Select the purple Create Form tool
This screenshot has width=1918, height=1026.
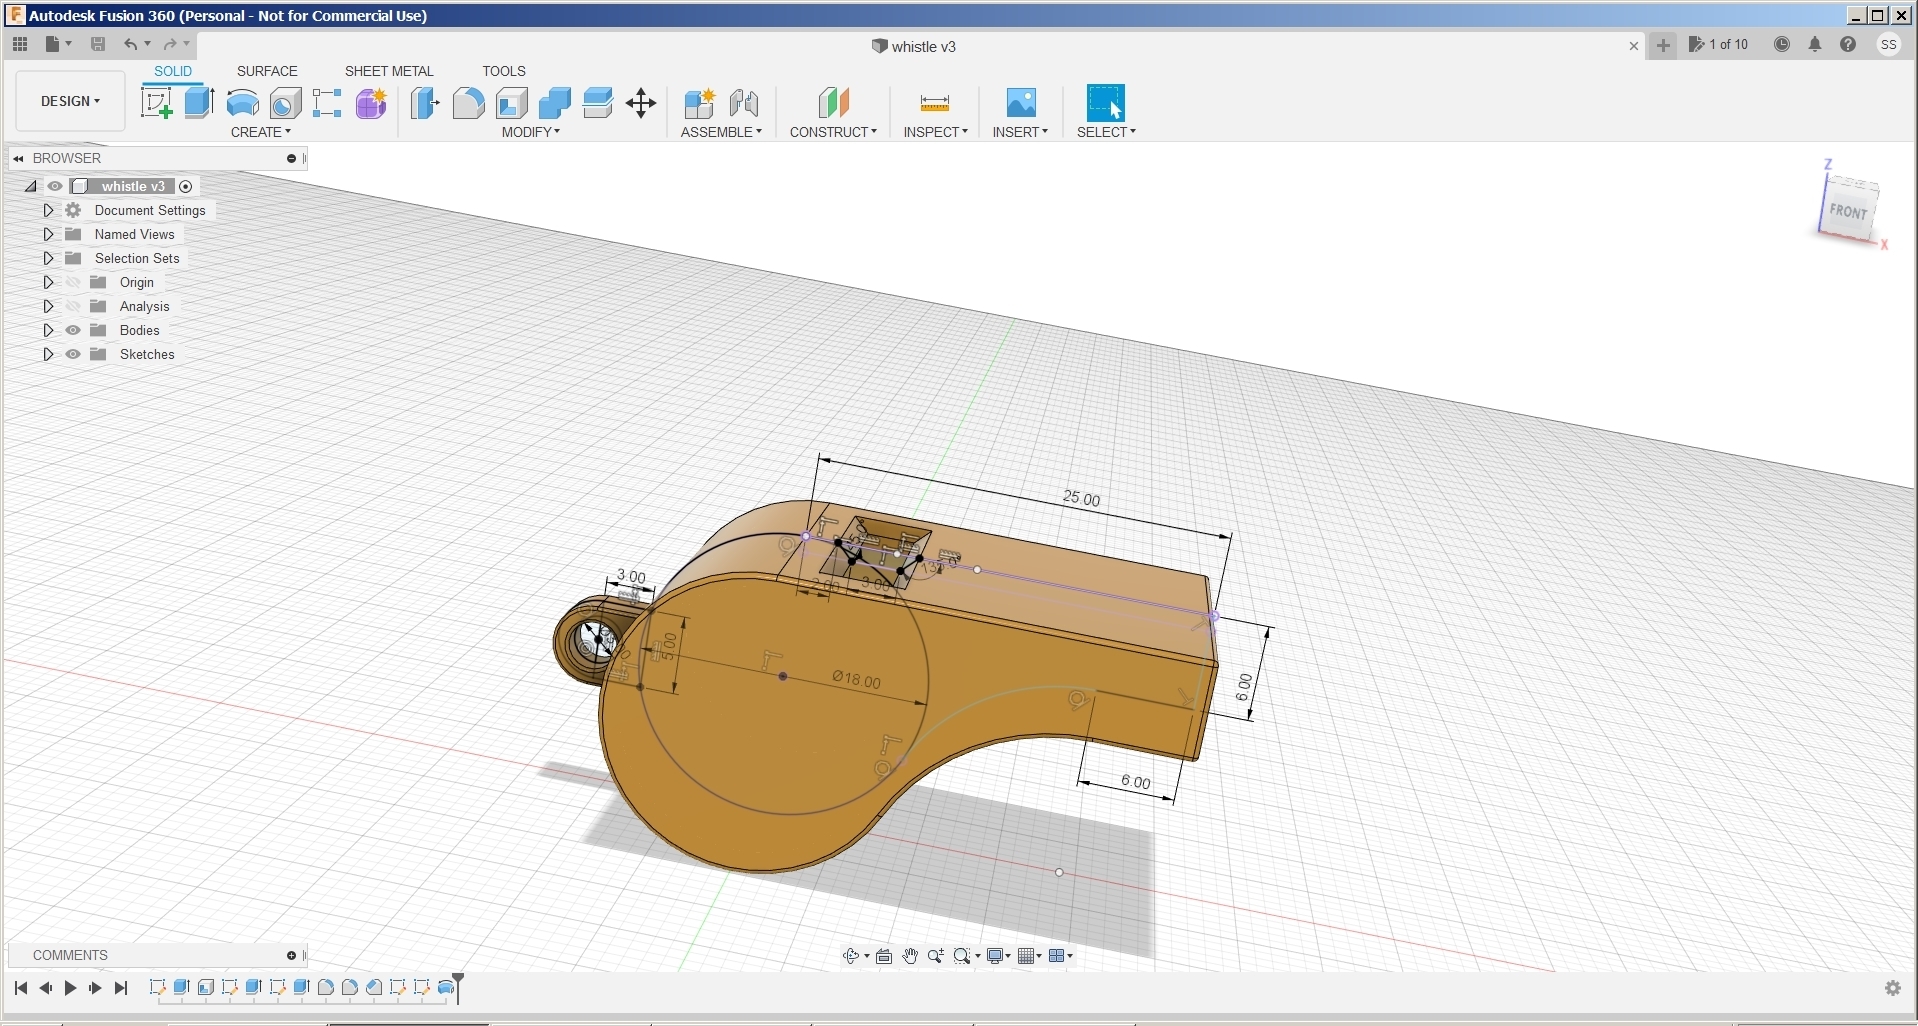coord(371,103)
